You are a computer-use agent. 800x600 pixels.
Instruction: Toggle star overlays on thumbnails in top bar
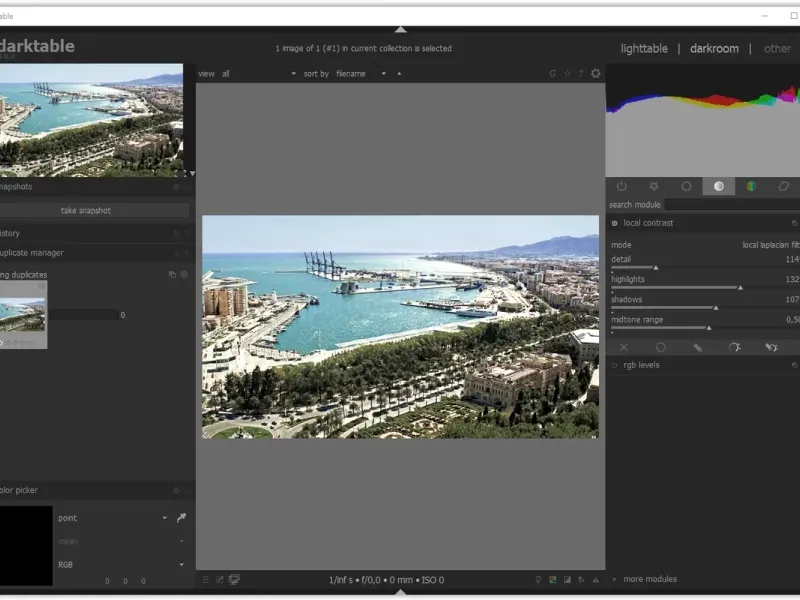tap(567, 73)
